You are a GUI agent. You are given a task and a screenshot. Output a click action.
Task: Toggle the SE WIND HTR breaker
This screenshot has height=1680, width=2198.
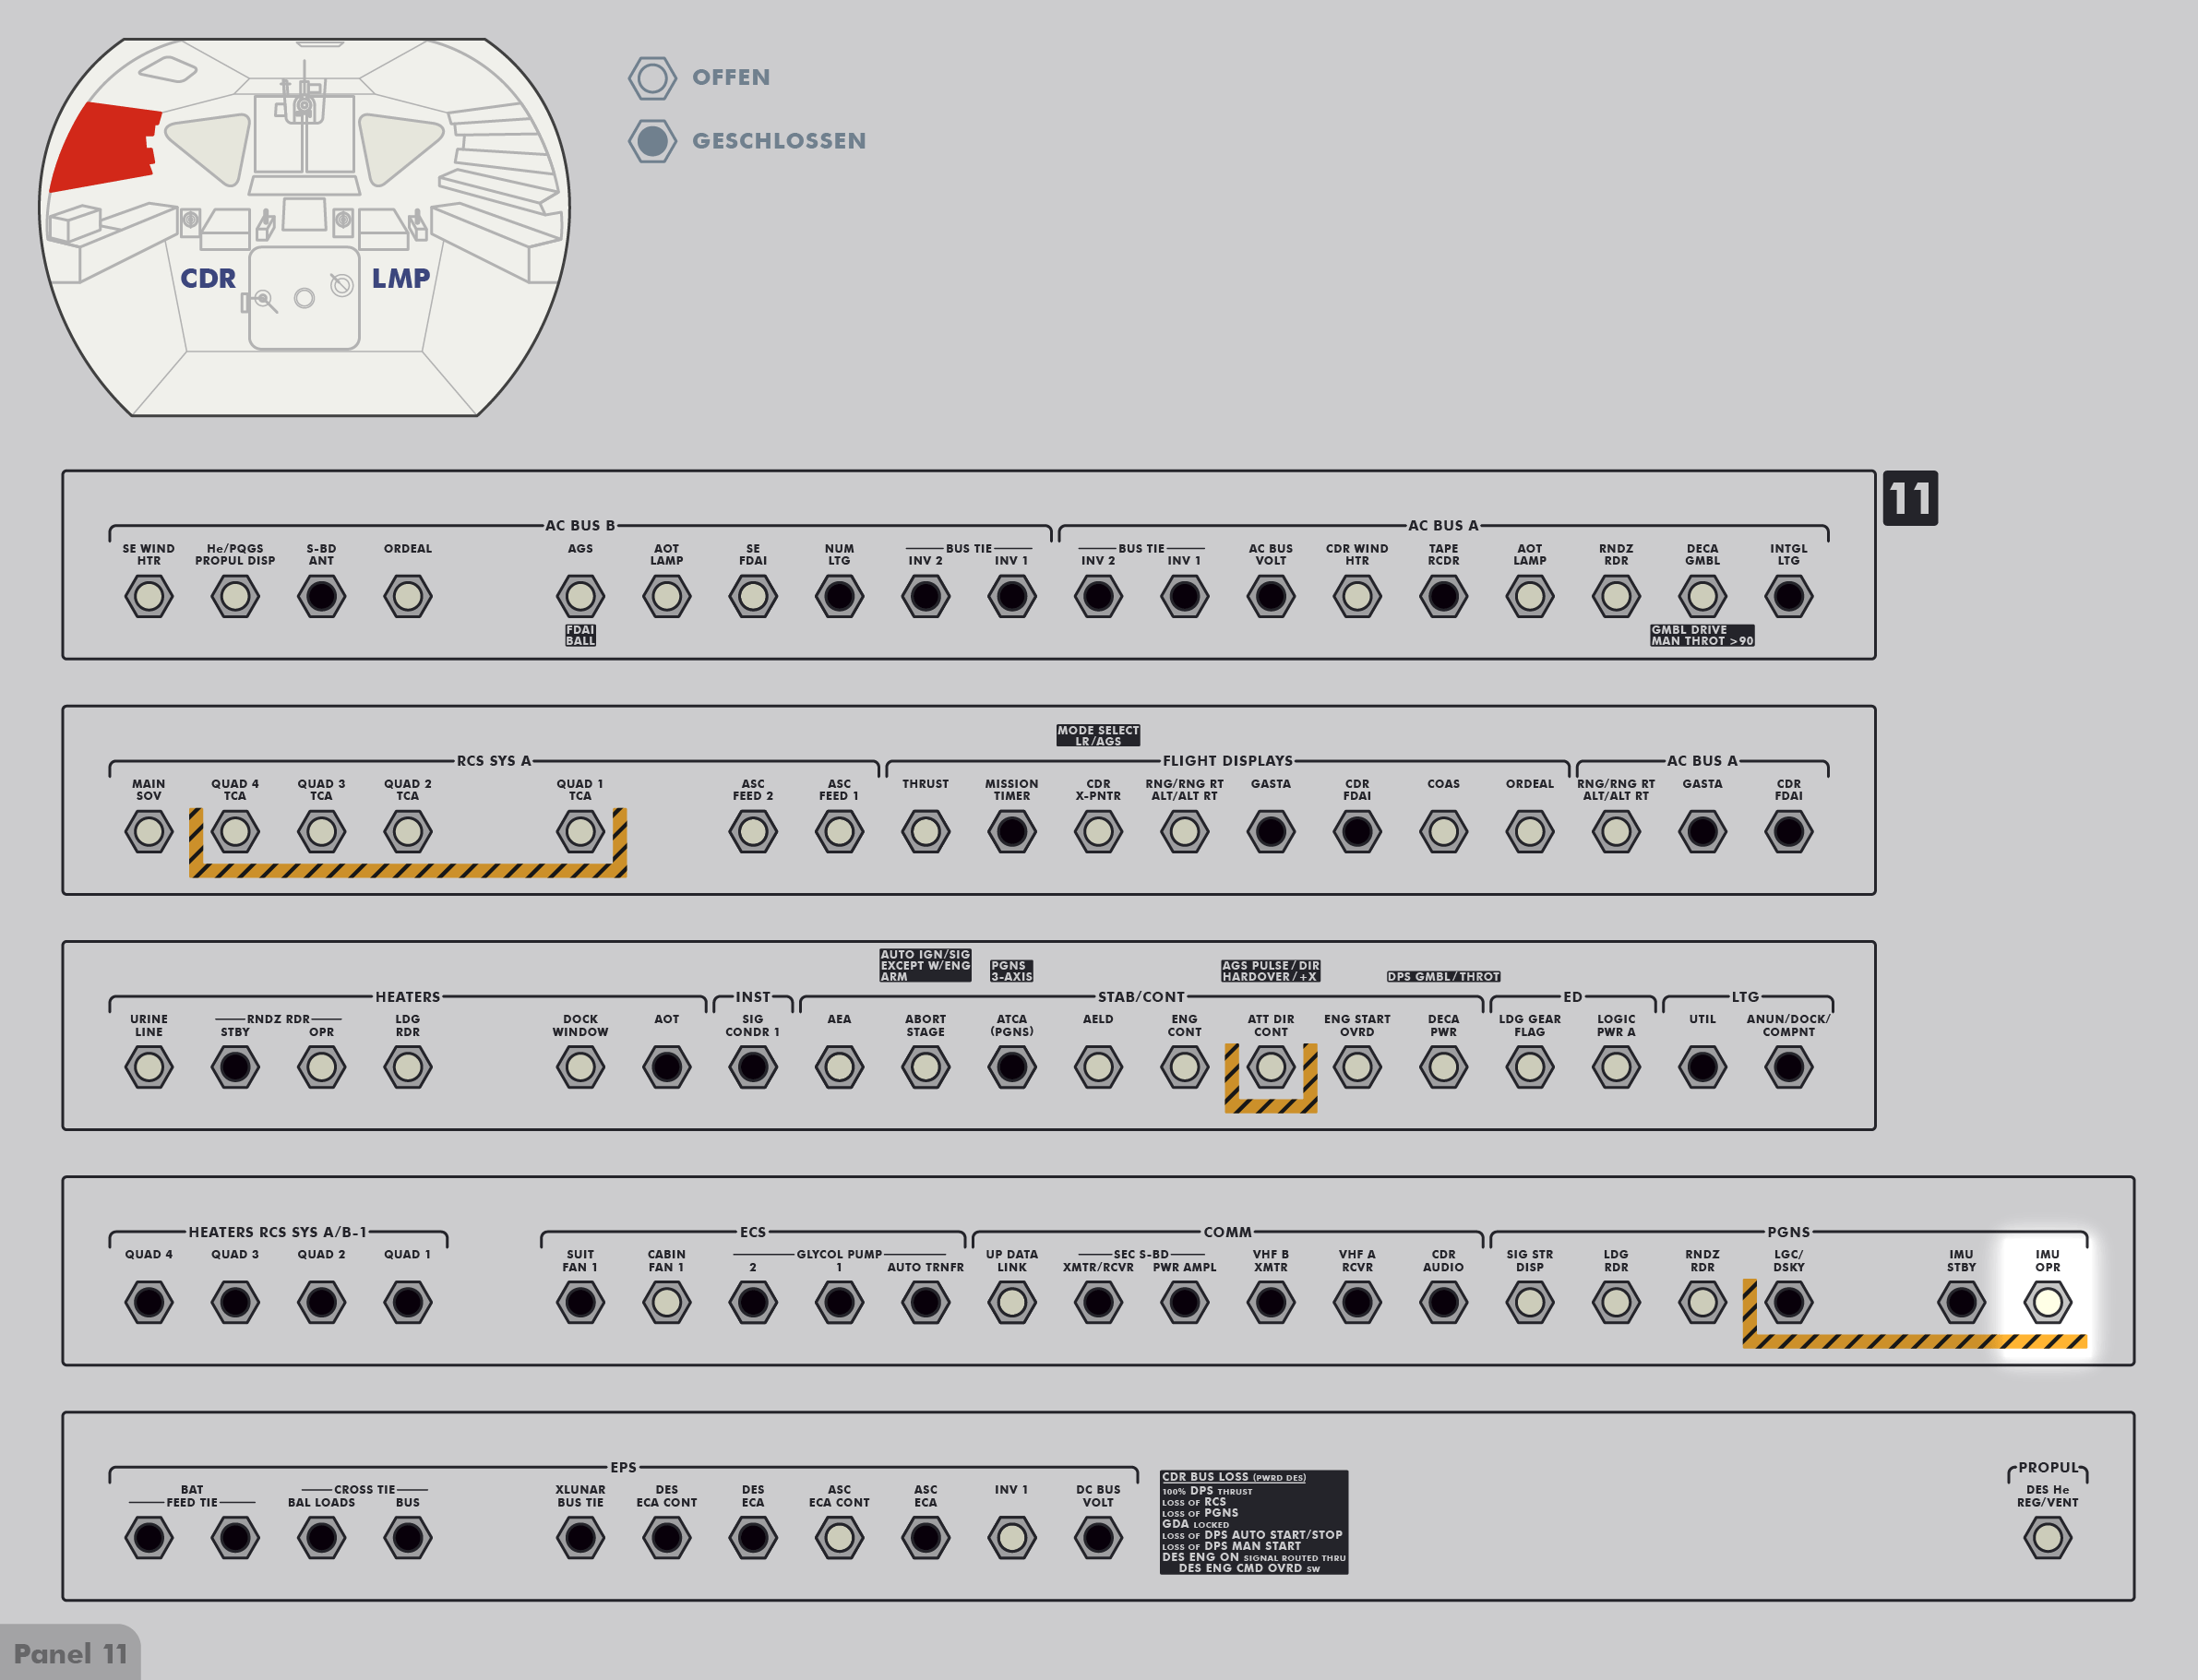pyautogui.click(x=149, y=597)
